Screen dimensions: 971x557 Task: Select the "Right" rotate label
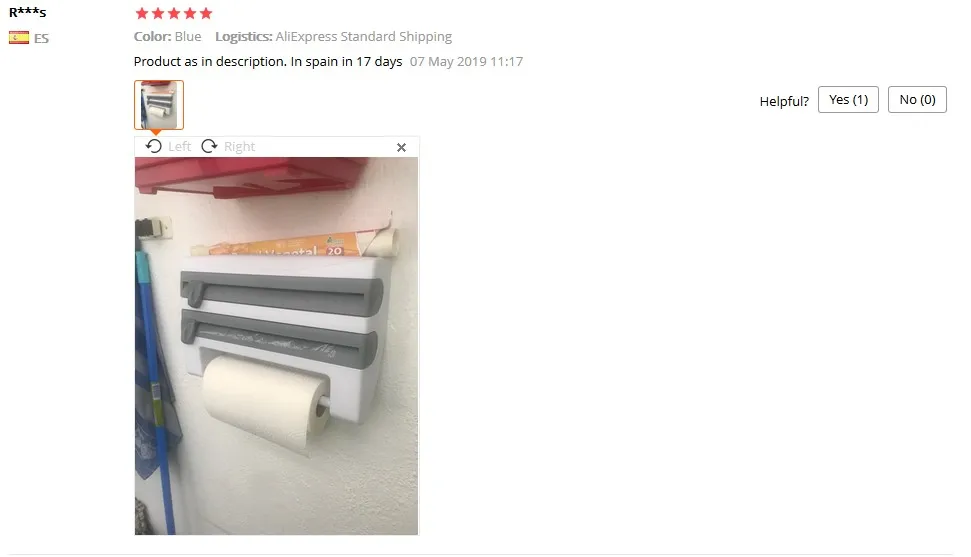[240, 147]
